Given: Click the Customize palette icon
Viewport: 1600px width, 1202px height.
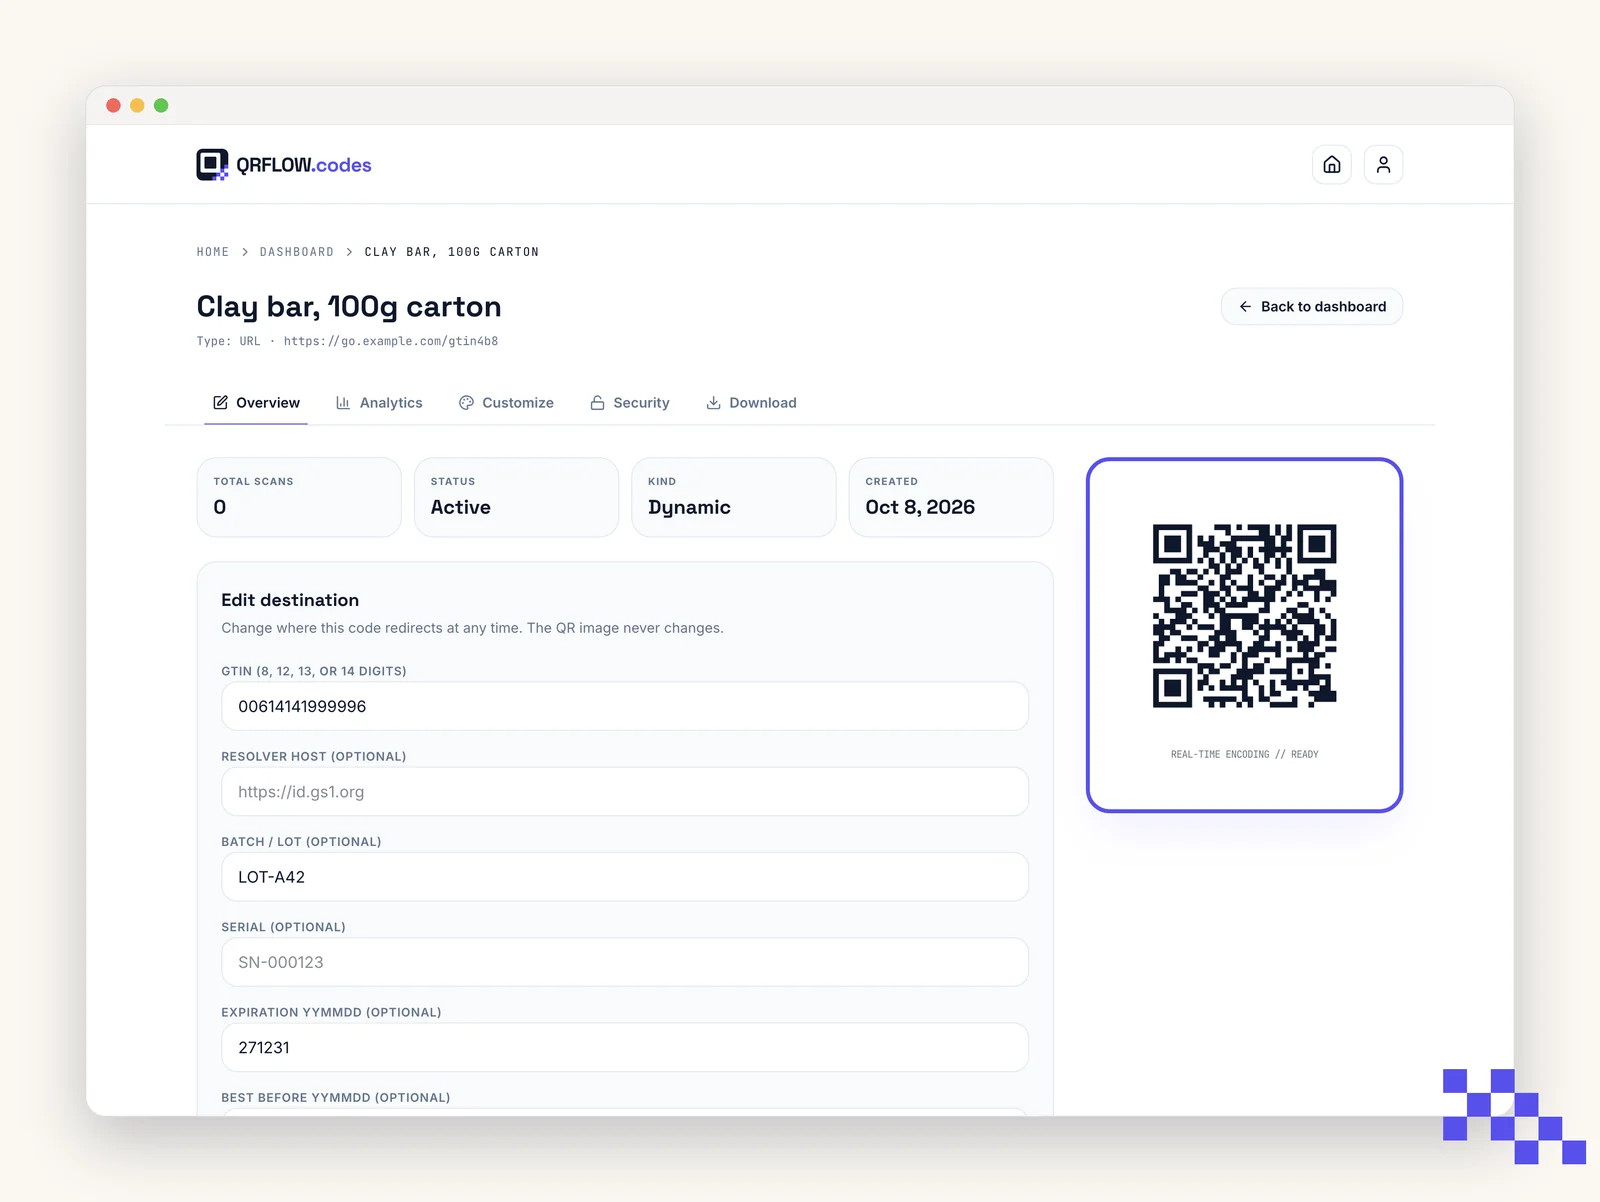Looking at the screenshot, I should tap(466, 403).
